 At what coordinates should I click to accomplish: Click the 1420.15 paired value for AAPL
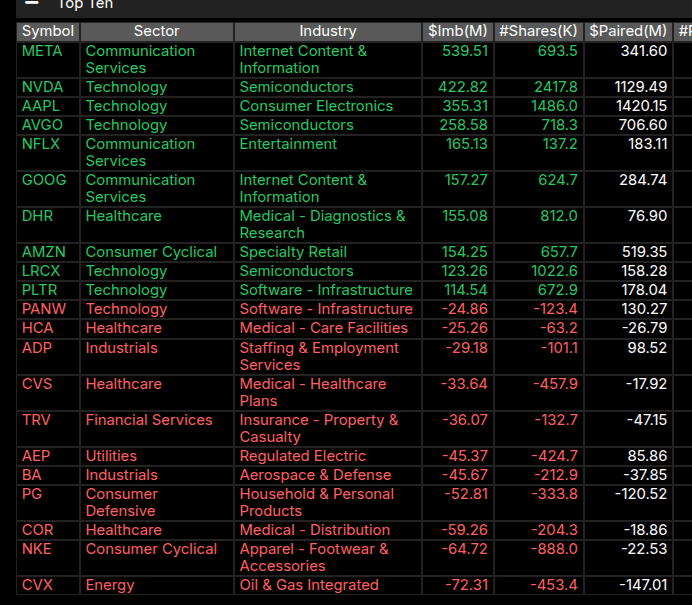tap(642, 106)
